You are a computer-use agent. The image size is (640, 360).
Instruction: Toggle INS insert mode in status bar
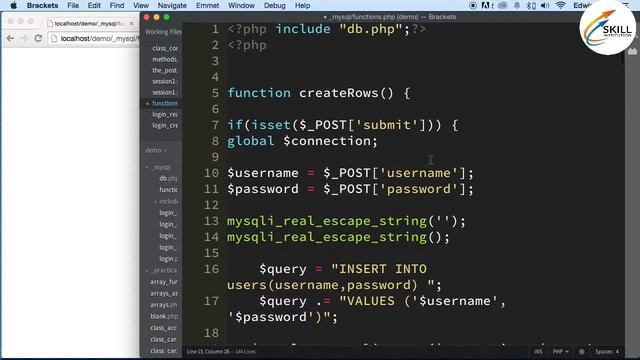pos(538,351)
